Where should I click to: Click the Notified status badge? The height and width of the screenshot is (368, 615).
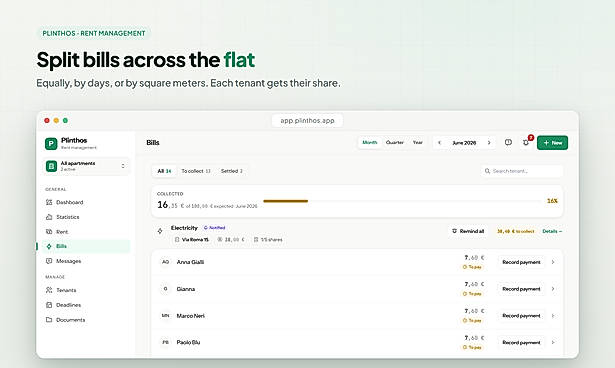[x=215, y=228]
